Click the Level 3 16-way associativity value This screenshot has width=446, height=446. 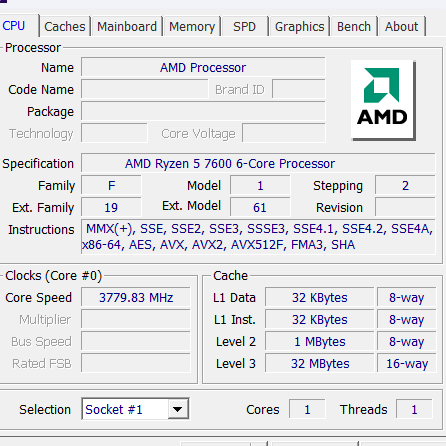coord(407,363)
